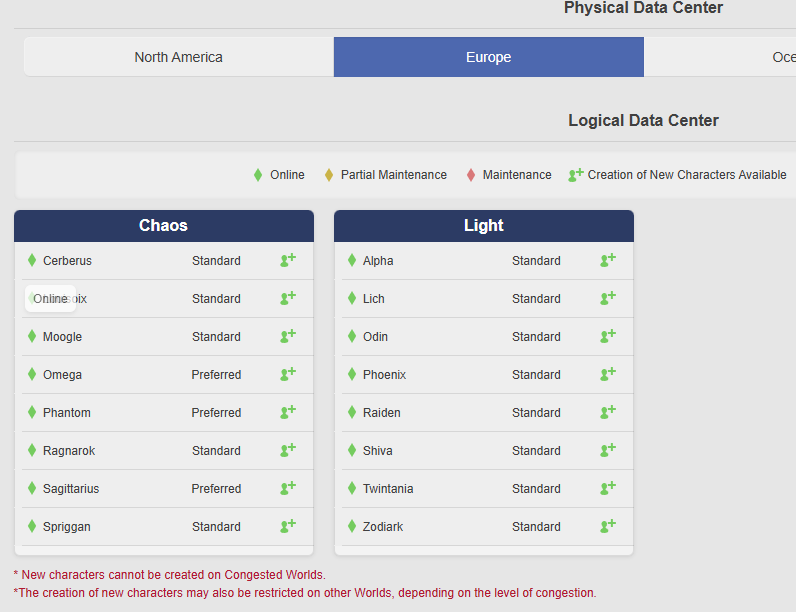
Task: Select the Cerberus world name
Action: (x=68, y=261)
